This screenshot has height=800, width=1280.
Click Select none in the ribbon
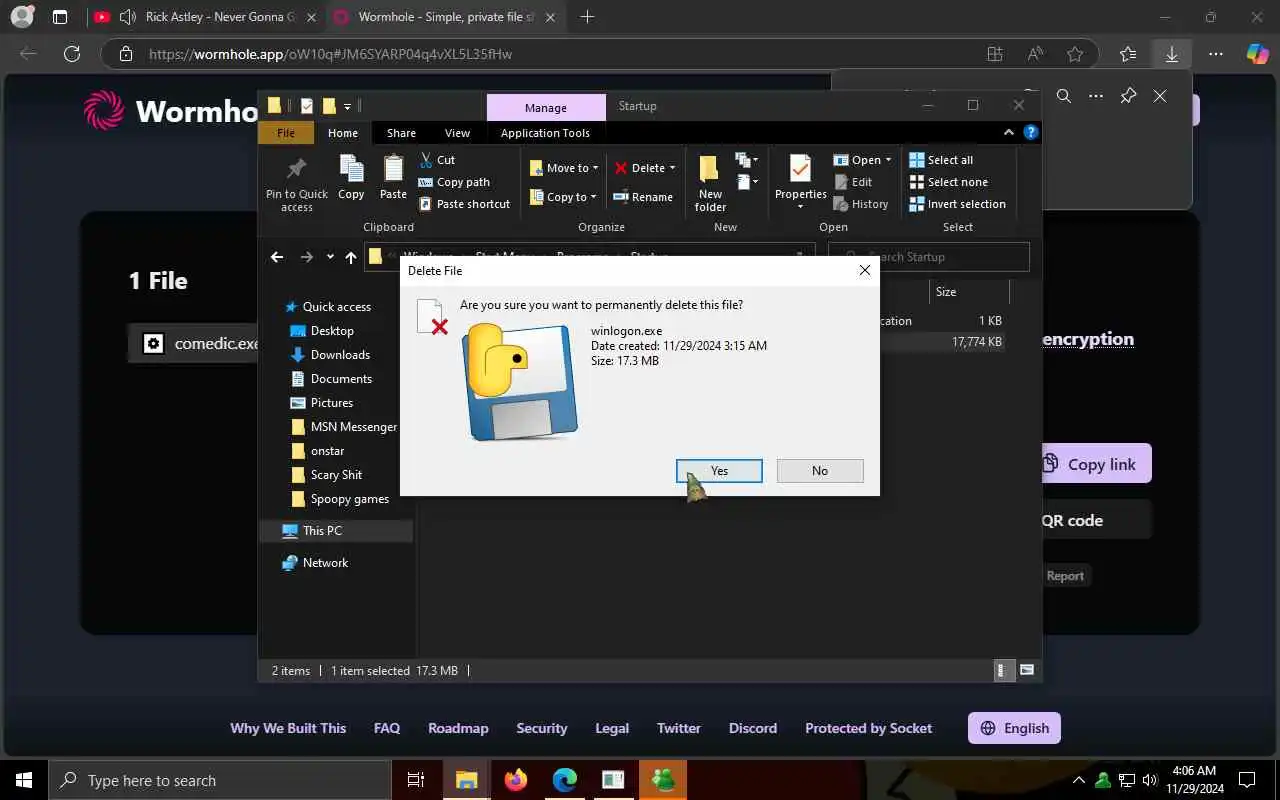pyautogui.click(x=948, y=182)
